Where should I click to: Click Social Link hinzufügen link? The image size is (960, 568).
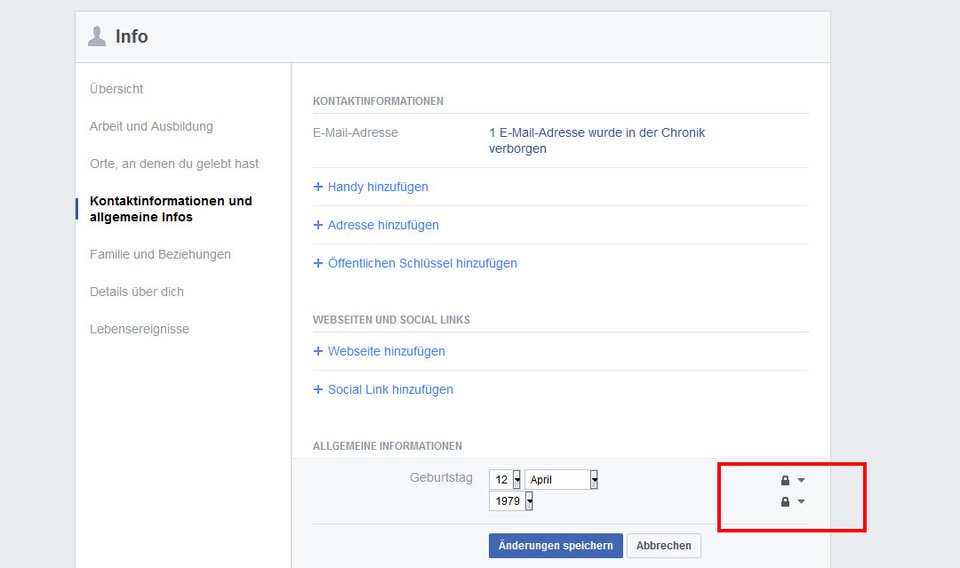(391, 389)
